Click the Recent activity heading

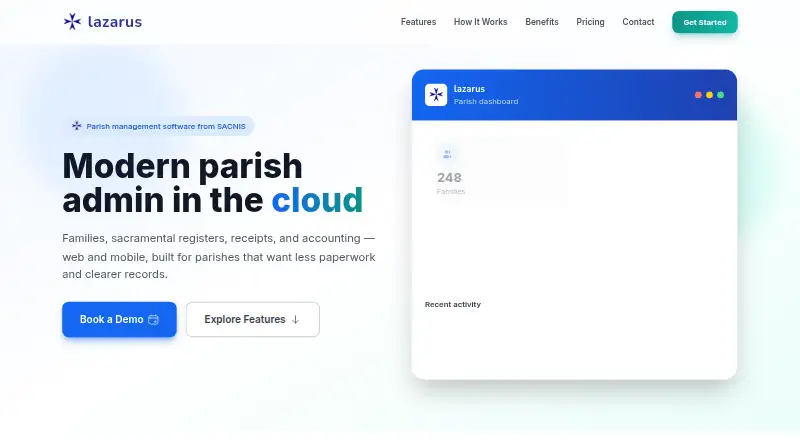453,304
